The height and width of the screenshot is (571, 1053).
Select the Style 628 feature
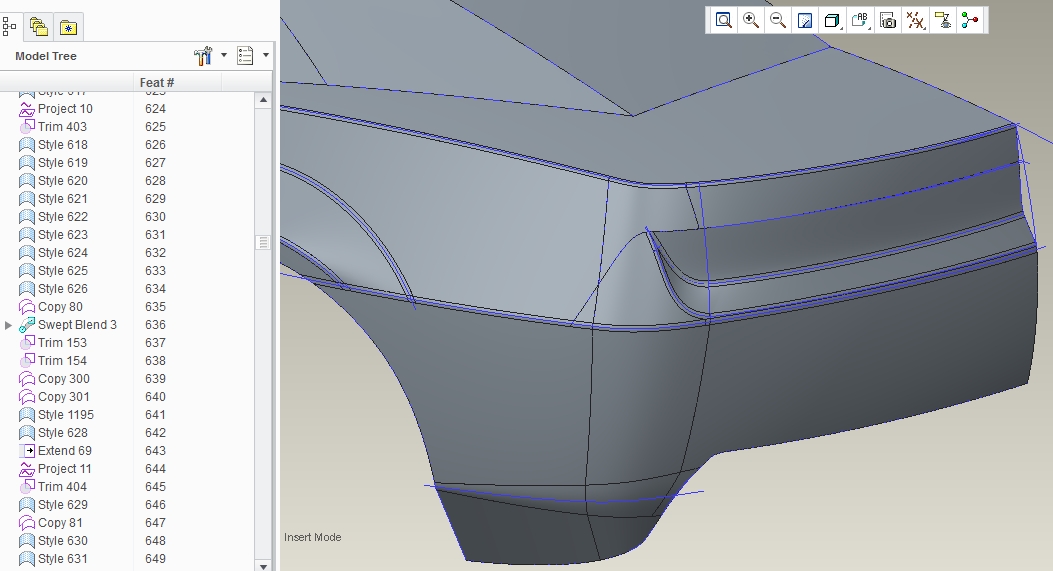click(x=62, y=433)
